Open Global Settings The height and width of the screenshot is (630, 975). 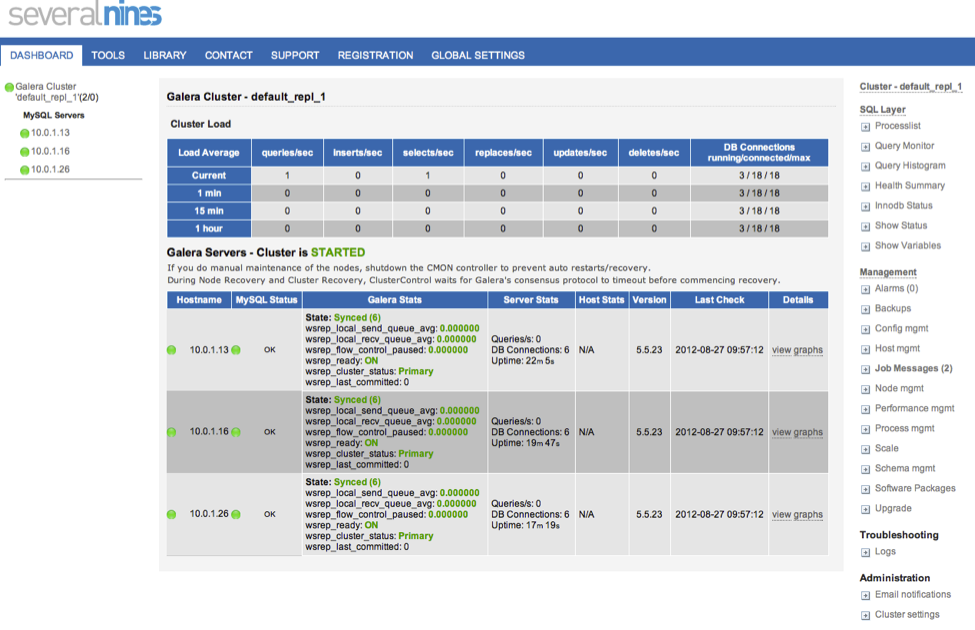coord(478,55)
